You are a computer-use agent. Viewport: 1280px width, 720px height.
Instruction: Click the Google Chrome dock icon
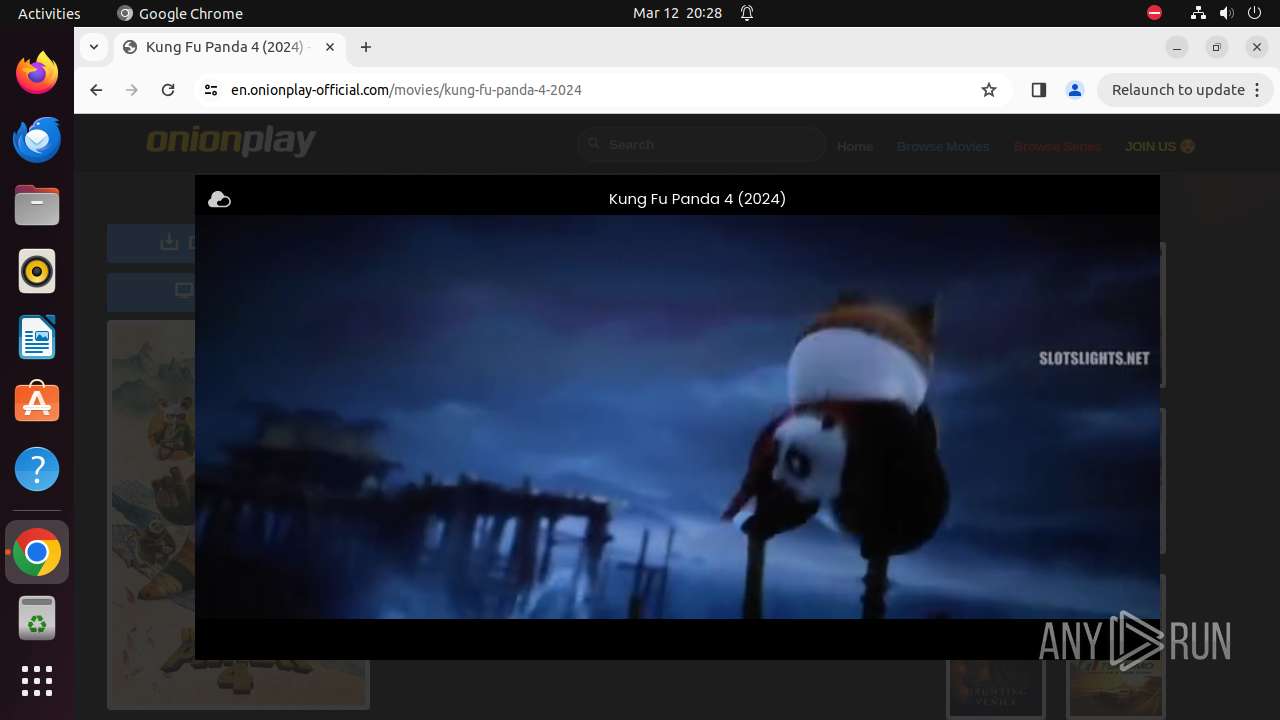[37, 553]
